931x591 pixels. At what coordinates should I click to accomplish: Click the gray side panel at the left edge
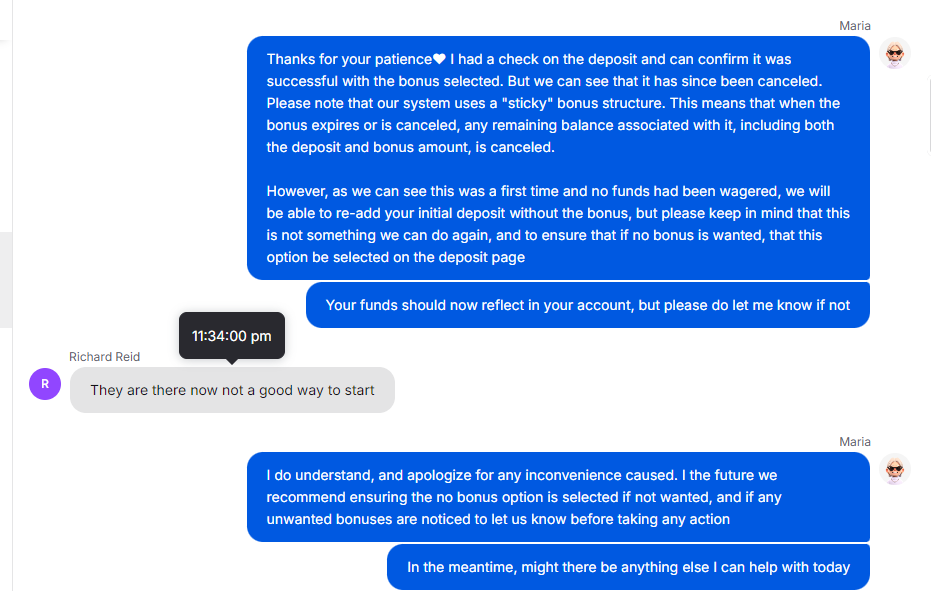(x=6, y=280)
